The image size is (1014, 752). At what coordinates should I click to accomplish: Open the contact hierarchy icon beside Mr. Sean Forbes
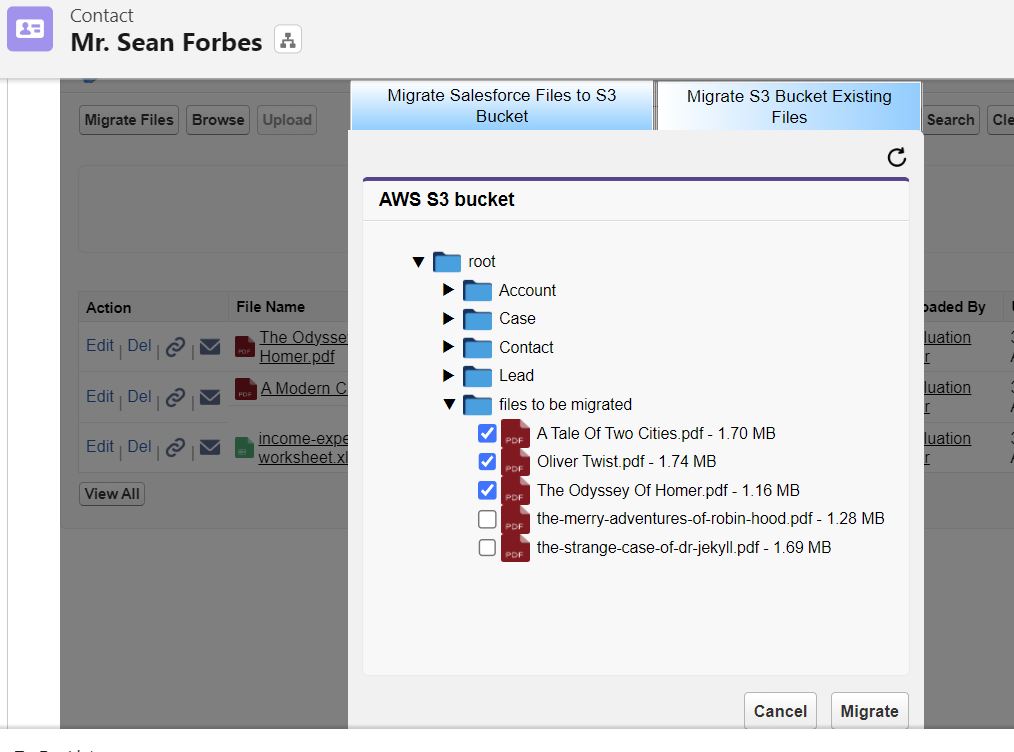288,40
